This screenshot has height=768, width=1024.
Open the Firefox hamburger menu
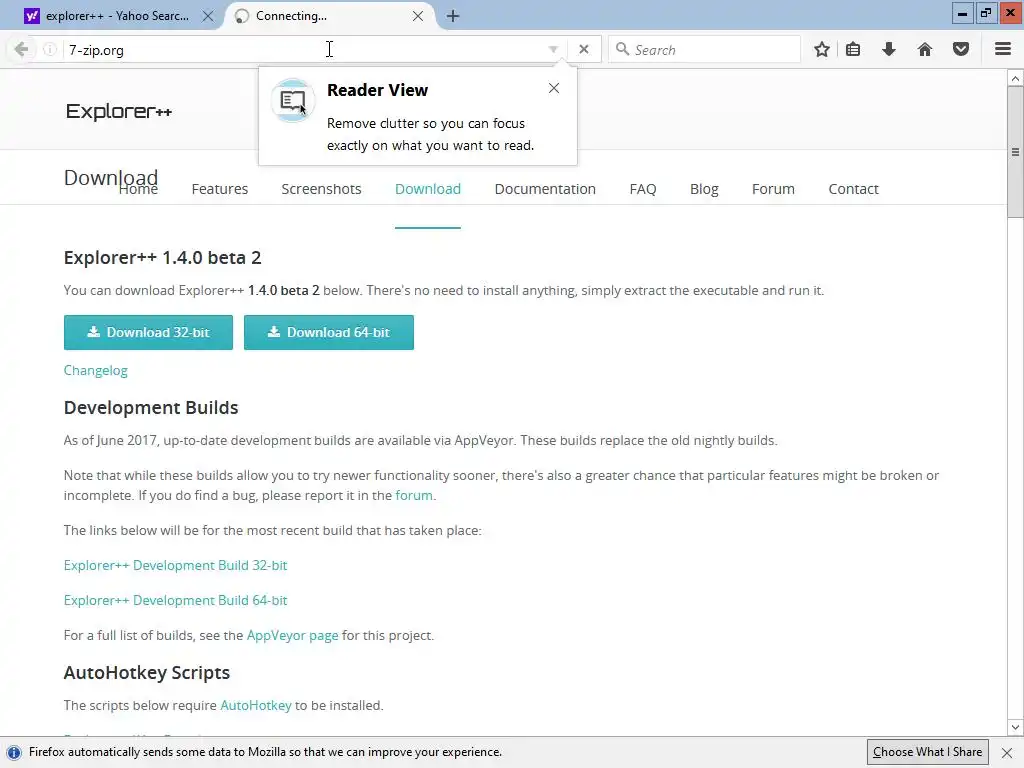point(1003,50)
